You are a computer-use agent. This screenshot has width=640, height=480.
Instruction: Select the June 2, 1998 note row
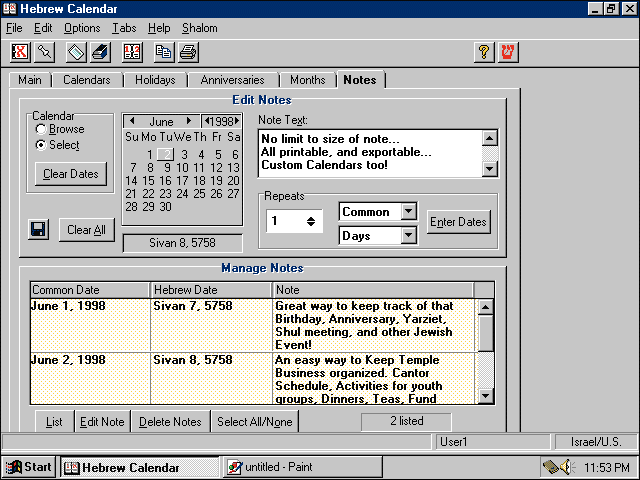(x=253, y=378)
